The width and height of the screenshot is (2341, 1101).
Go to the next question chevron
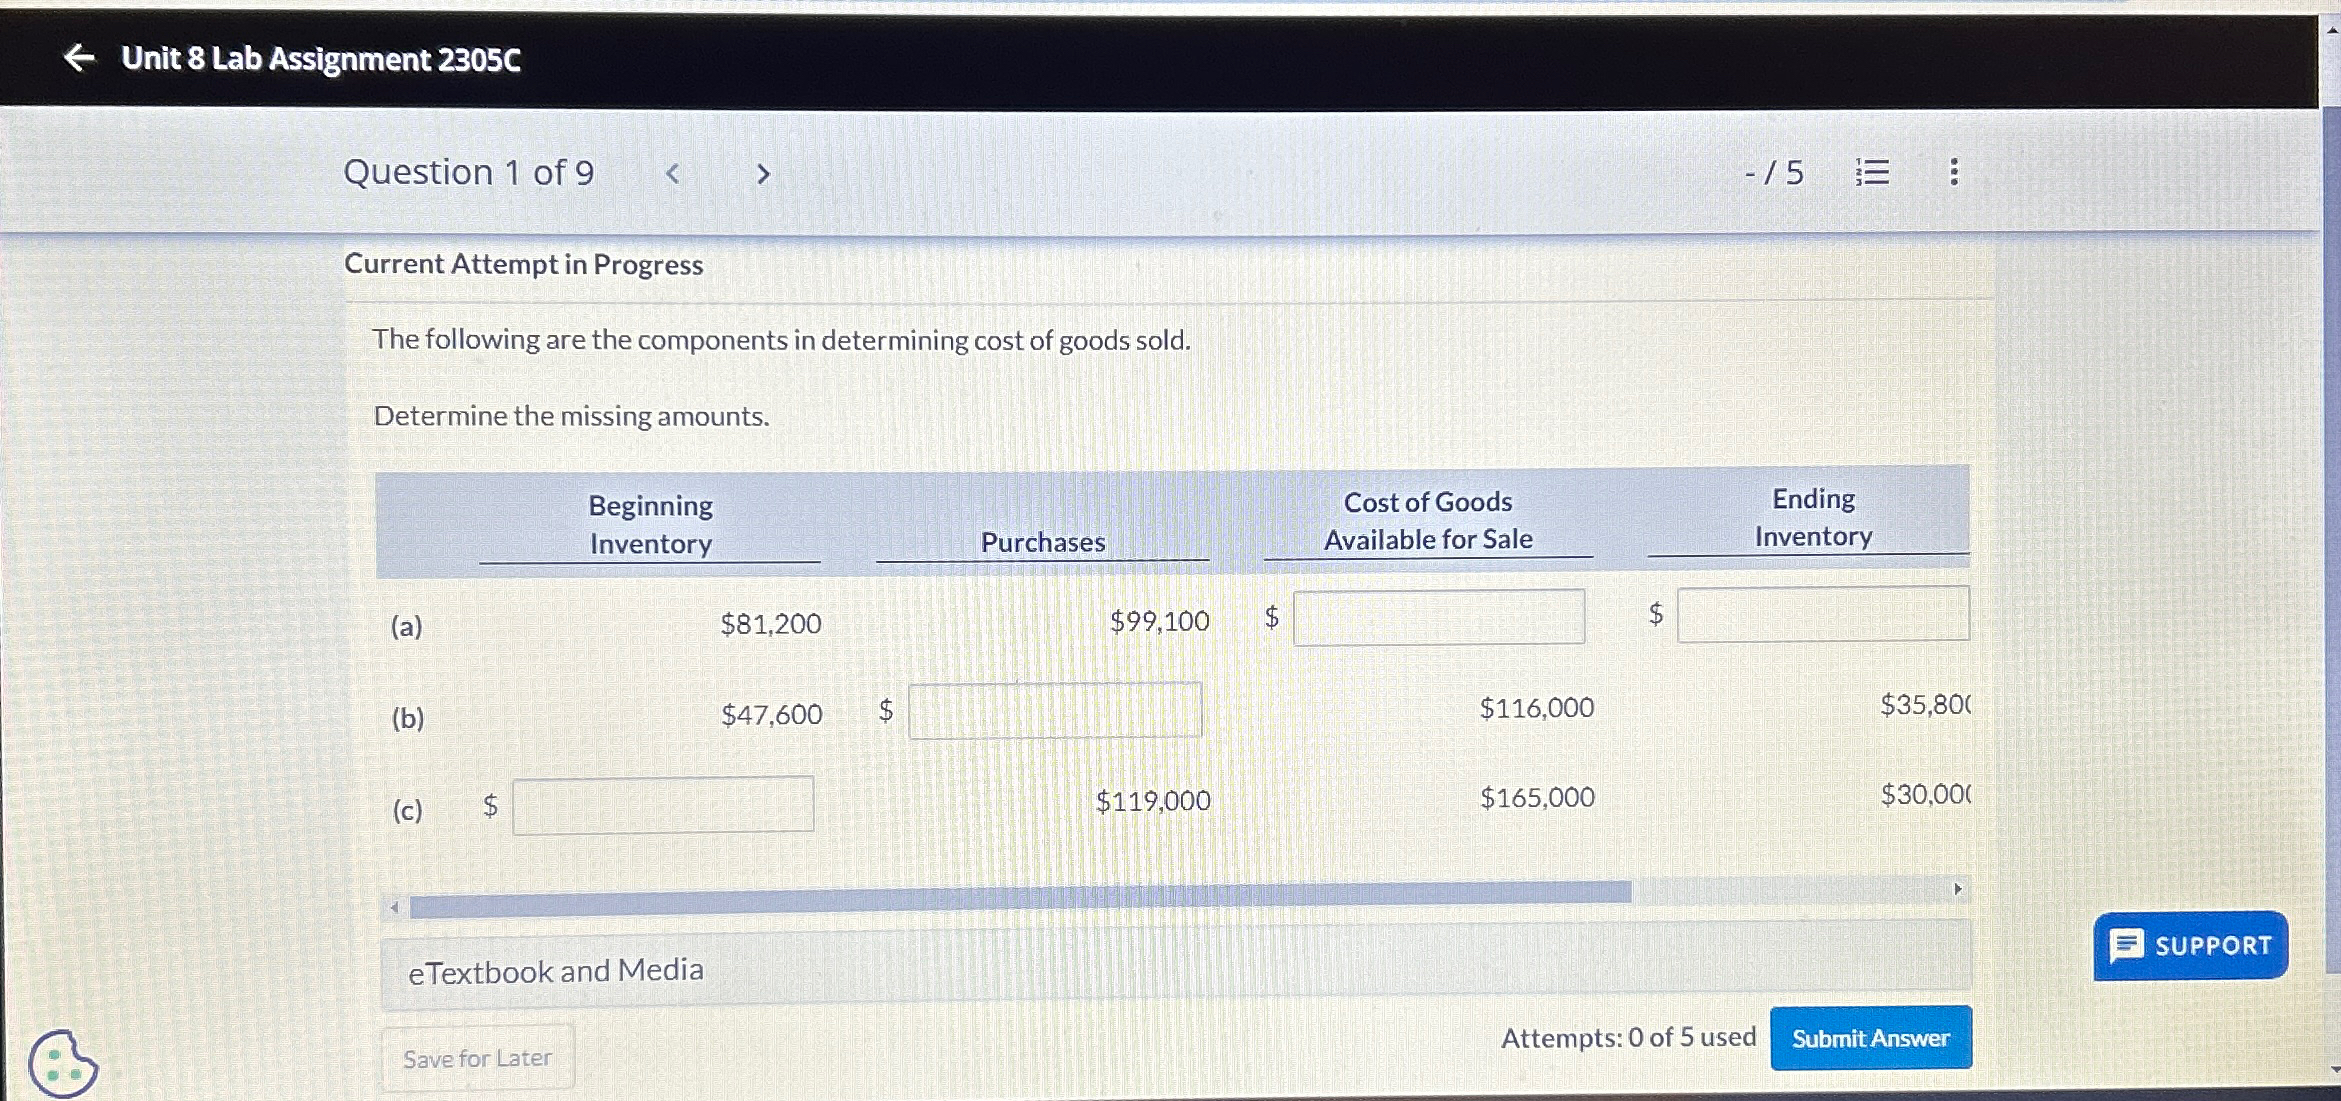click(762, 174)
